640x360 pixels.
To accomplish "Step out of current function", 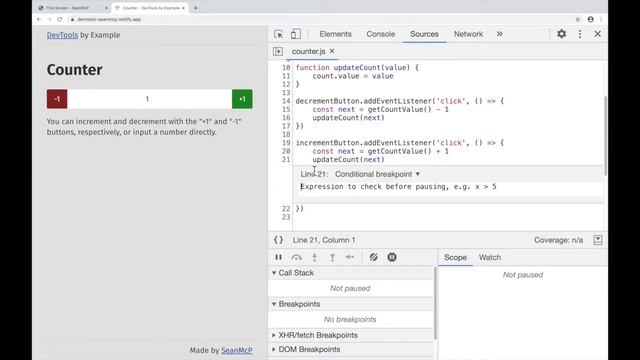I will point(332,257).
